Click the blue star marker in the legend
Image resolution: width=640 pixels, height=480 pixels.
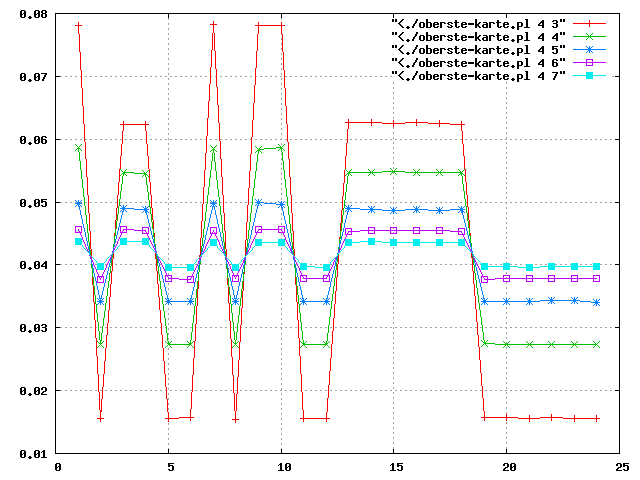(589, 48)
